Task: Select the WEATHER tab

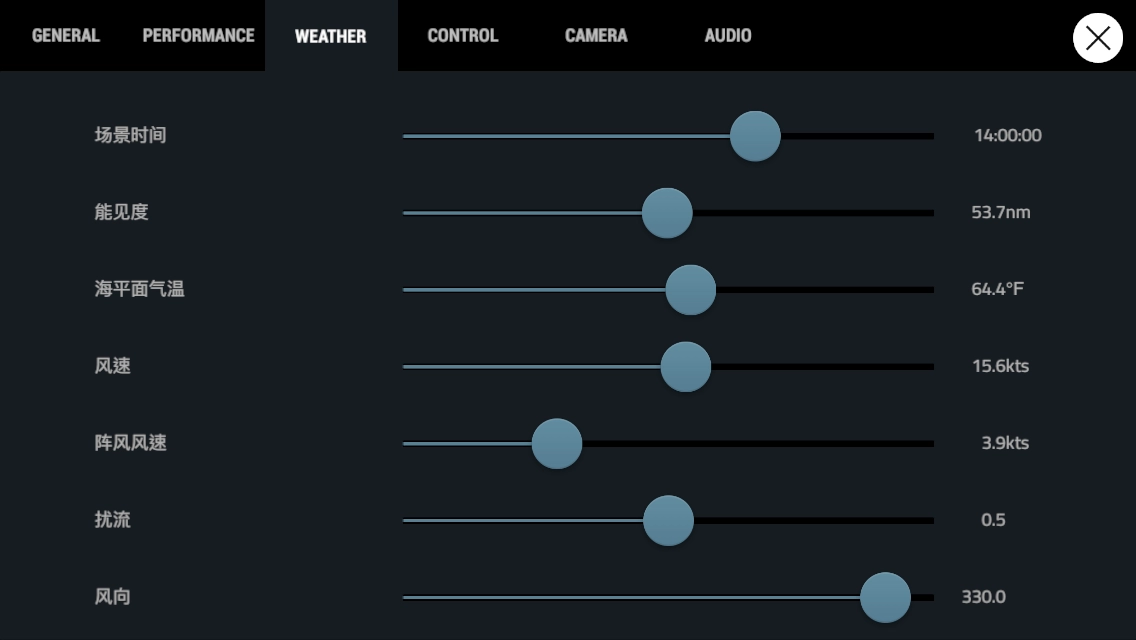Action: [331, 36]
